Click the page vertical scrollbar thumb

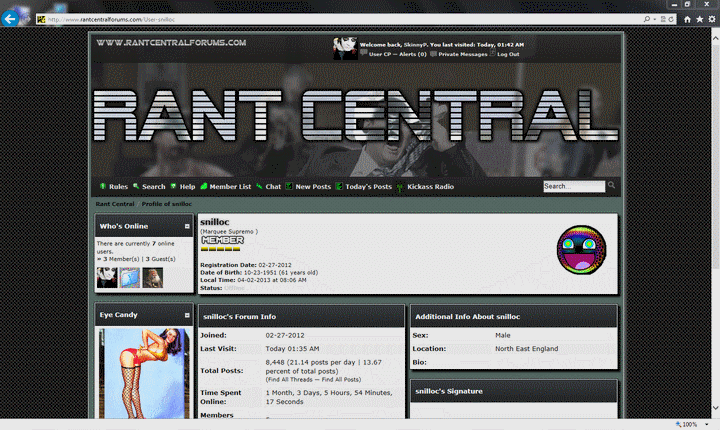(x=715, y=156)
